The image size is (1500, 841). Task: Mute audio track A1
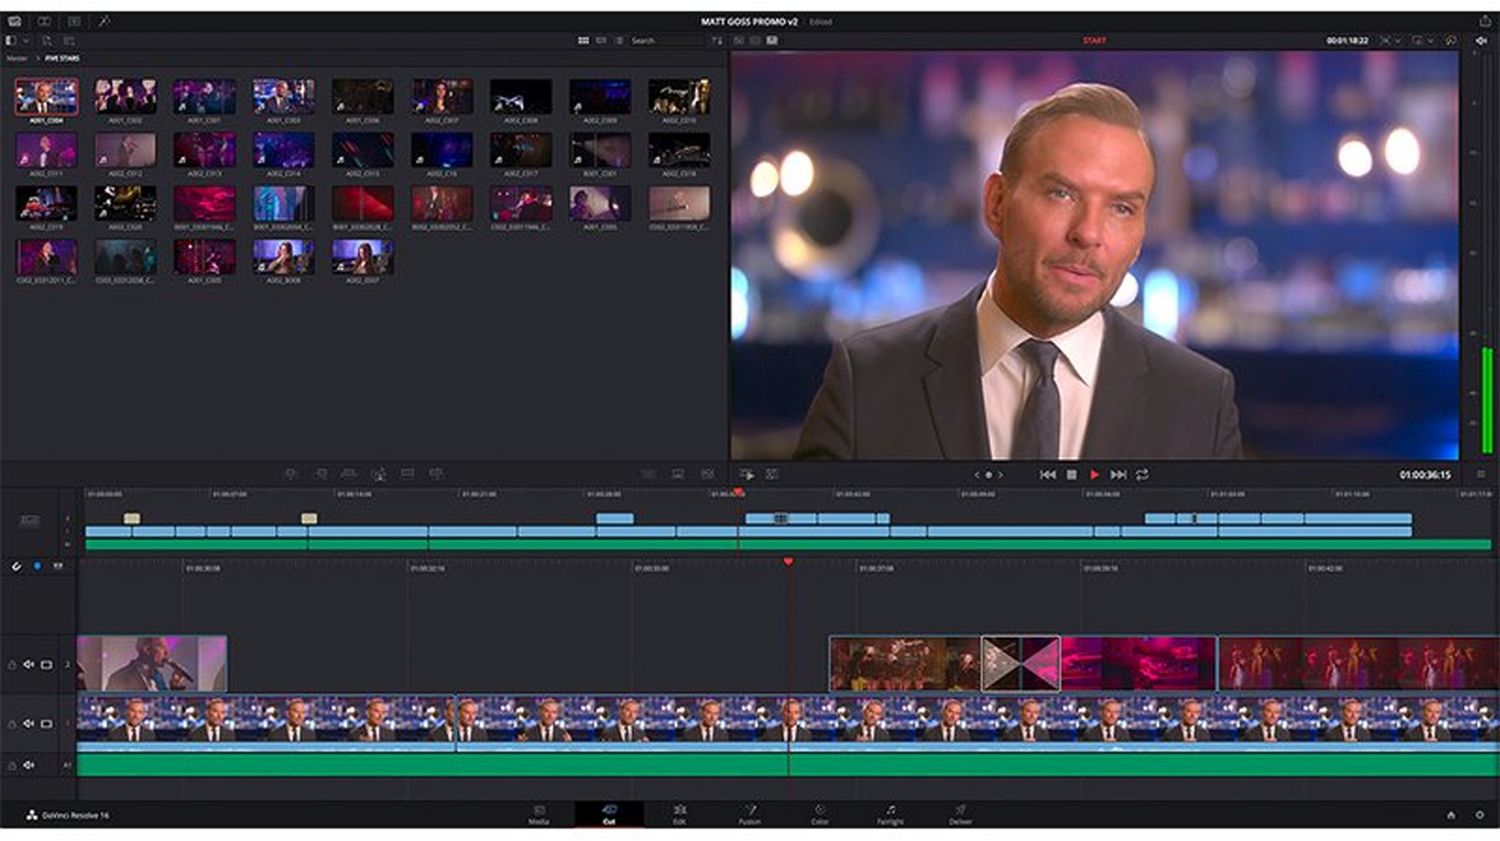[x=29, y=766]
